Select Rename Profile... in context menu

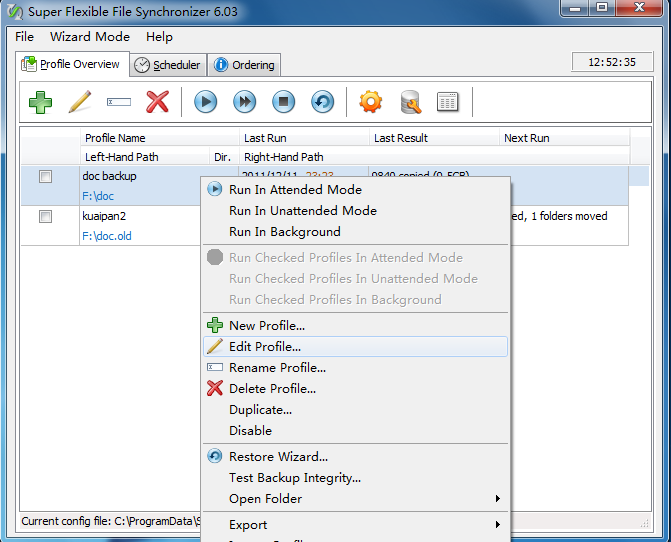(355, 367)
